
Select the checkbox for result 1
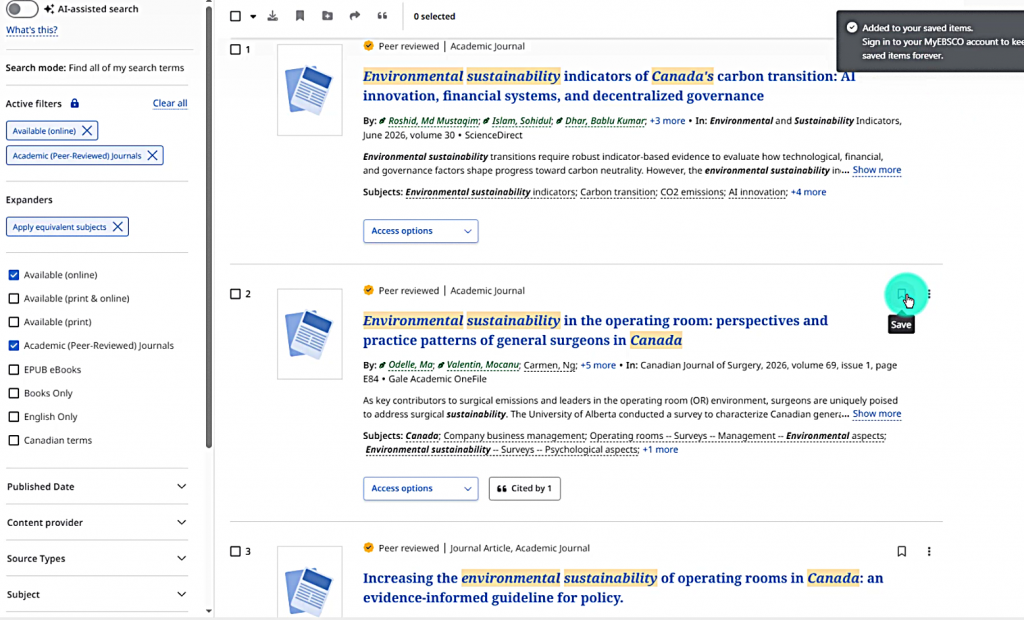tap(235, 50)
